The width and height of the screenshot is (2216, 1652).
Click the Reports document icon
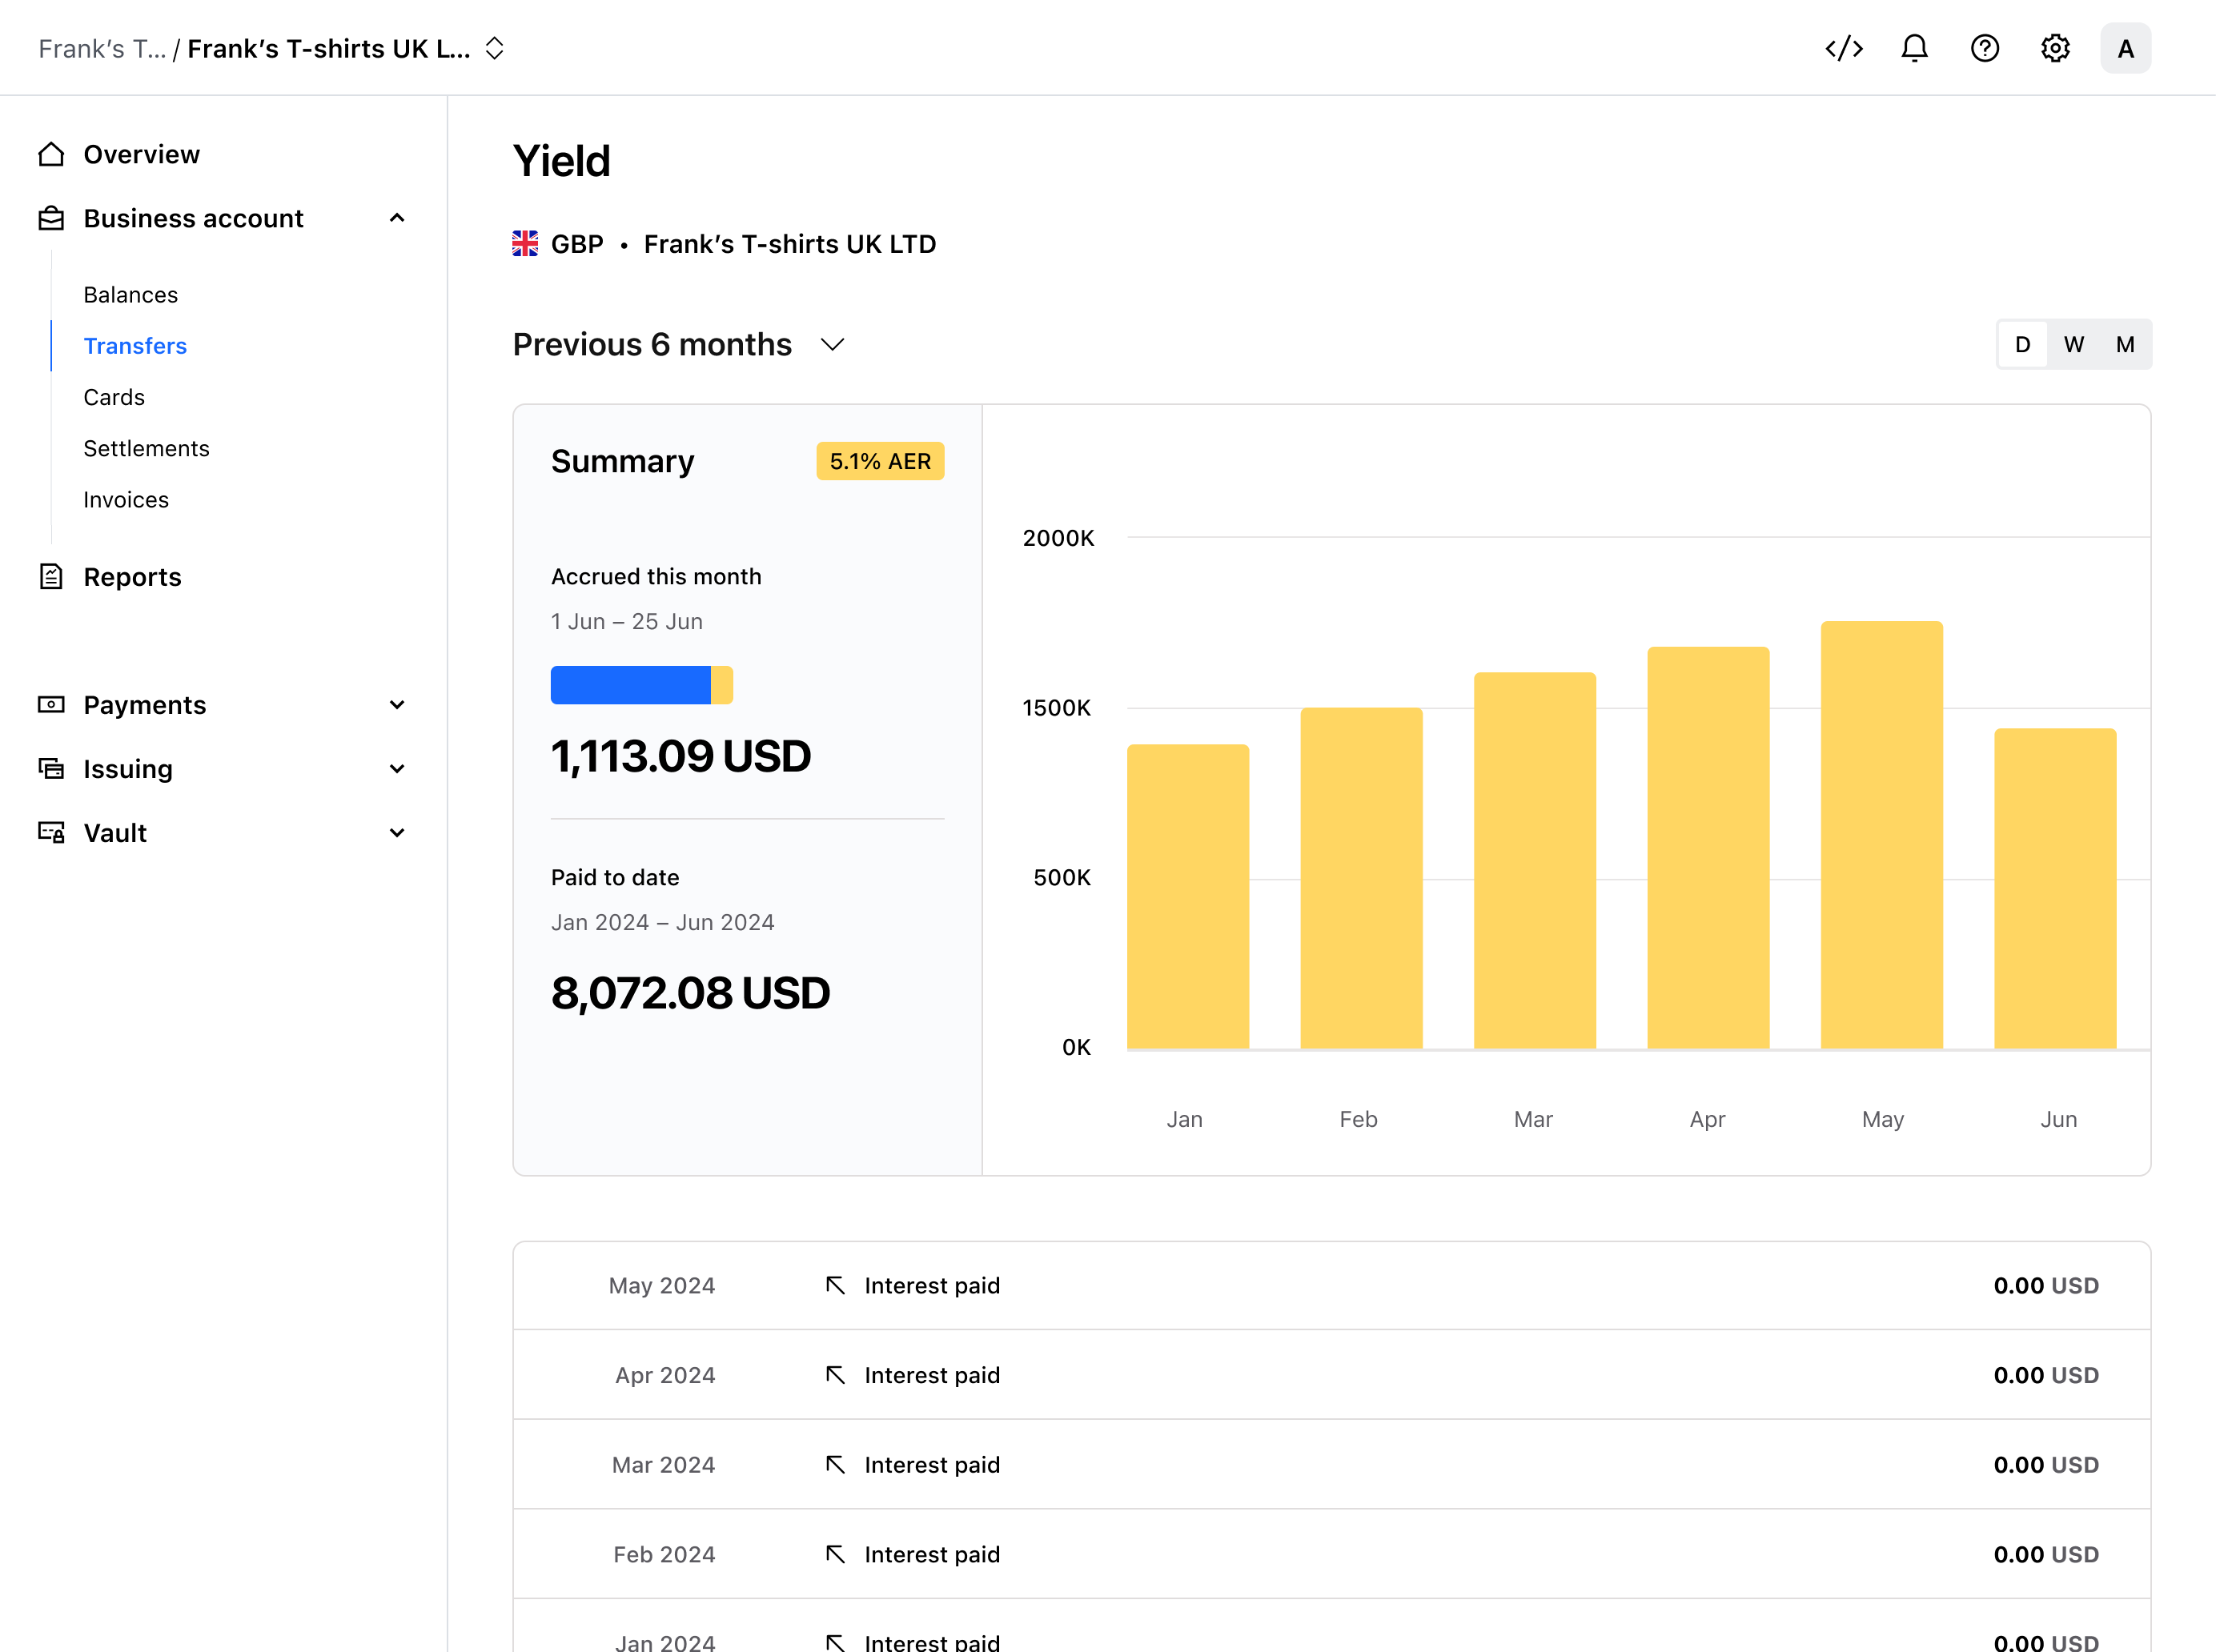click(x=51, y=577)
